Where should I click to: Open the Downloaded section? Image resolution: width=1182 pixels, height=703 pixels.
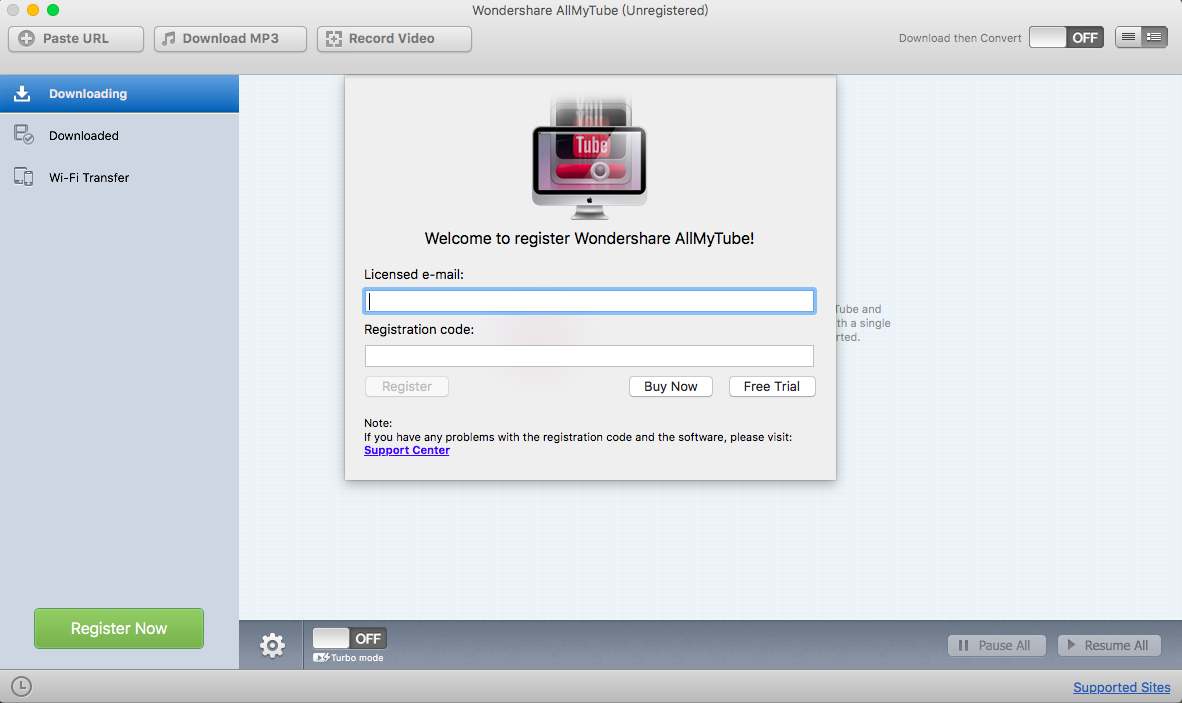click(119, 136)
